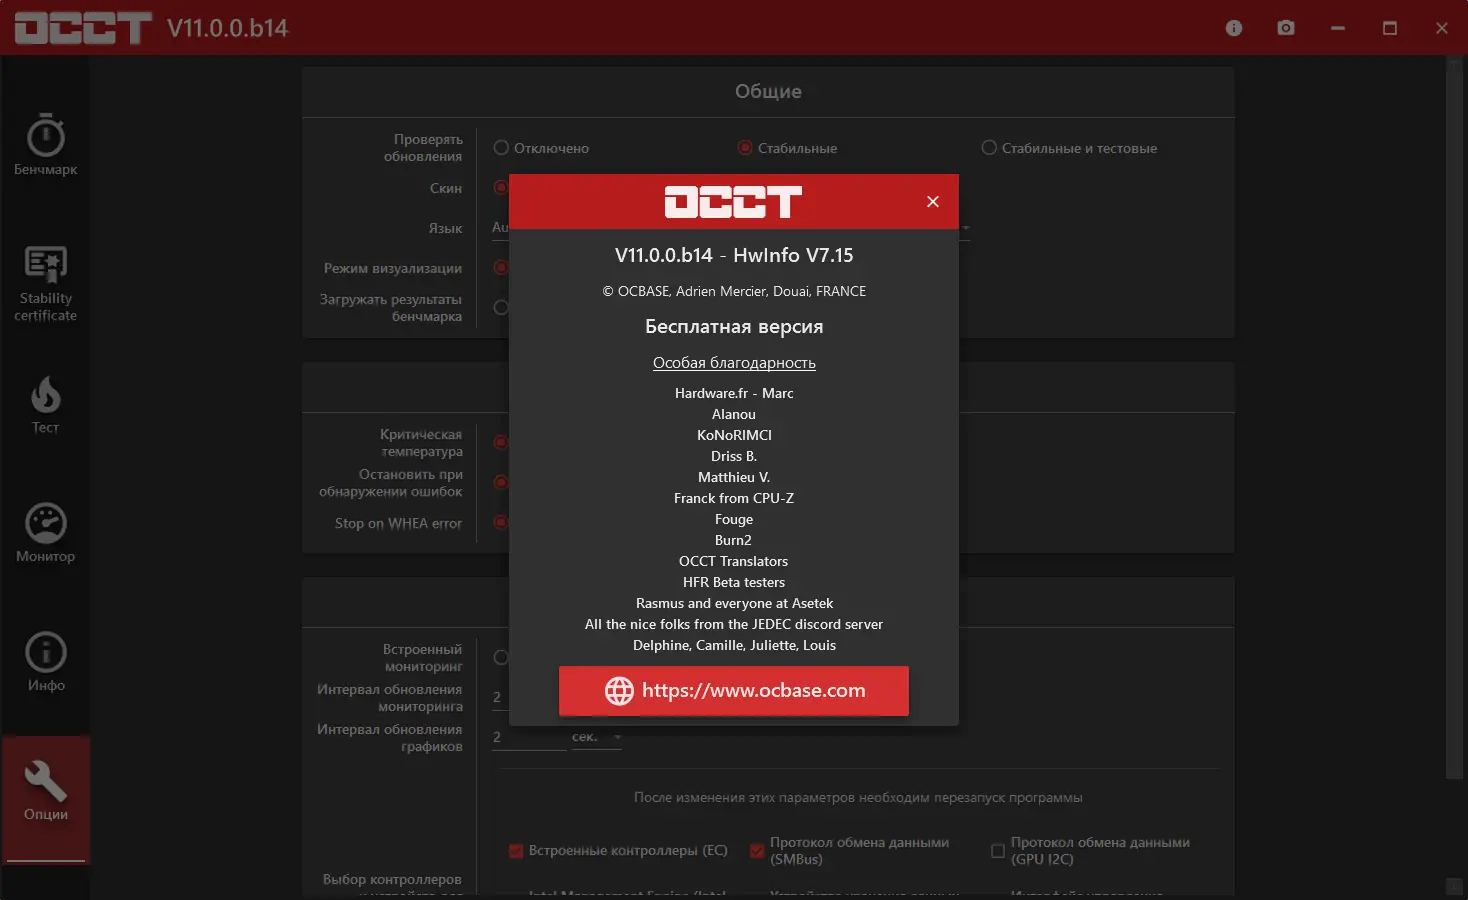This screenshot has width=1468, height=900.
Task: Click the Matthieu V. credit line
Action: (734, 477)
